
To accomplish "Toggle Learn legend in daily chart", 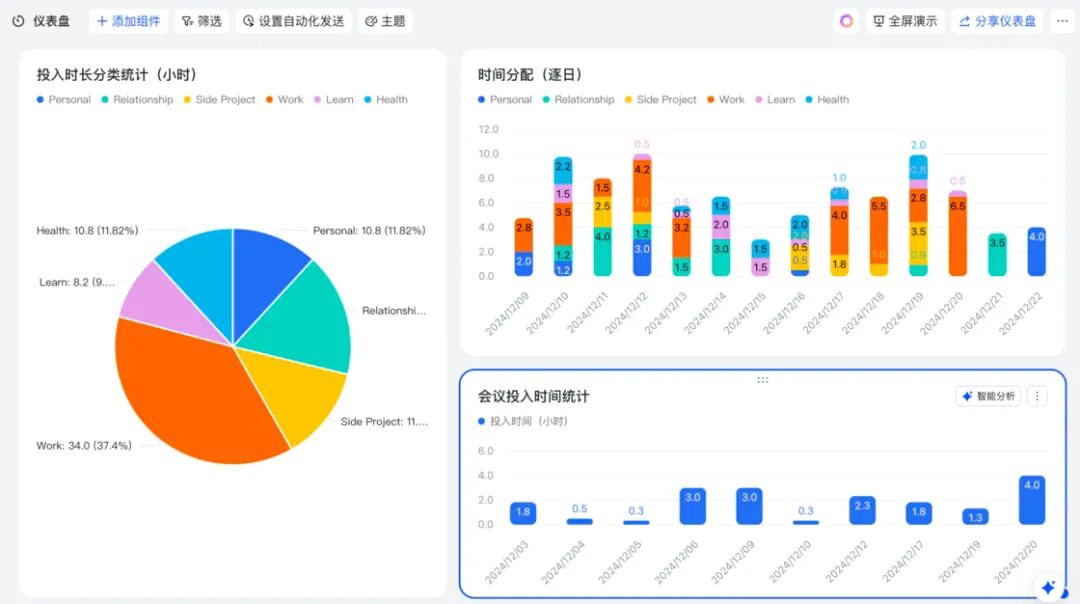I will coord(776,99).
